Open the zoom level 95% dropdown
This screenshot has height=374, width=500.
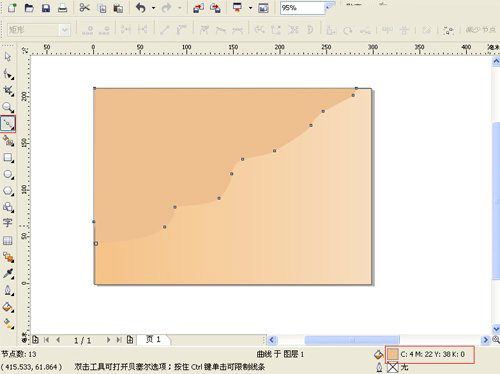tap(329, 8)
